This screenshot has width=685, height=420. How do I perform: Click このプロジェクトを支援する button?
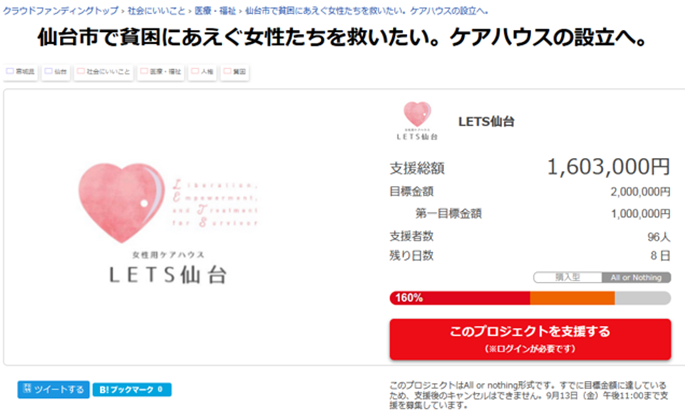coord(530,339)
